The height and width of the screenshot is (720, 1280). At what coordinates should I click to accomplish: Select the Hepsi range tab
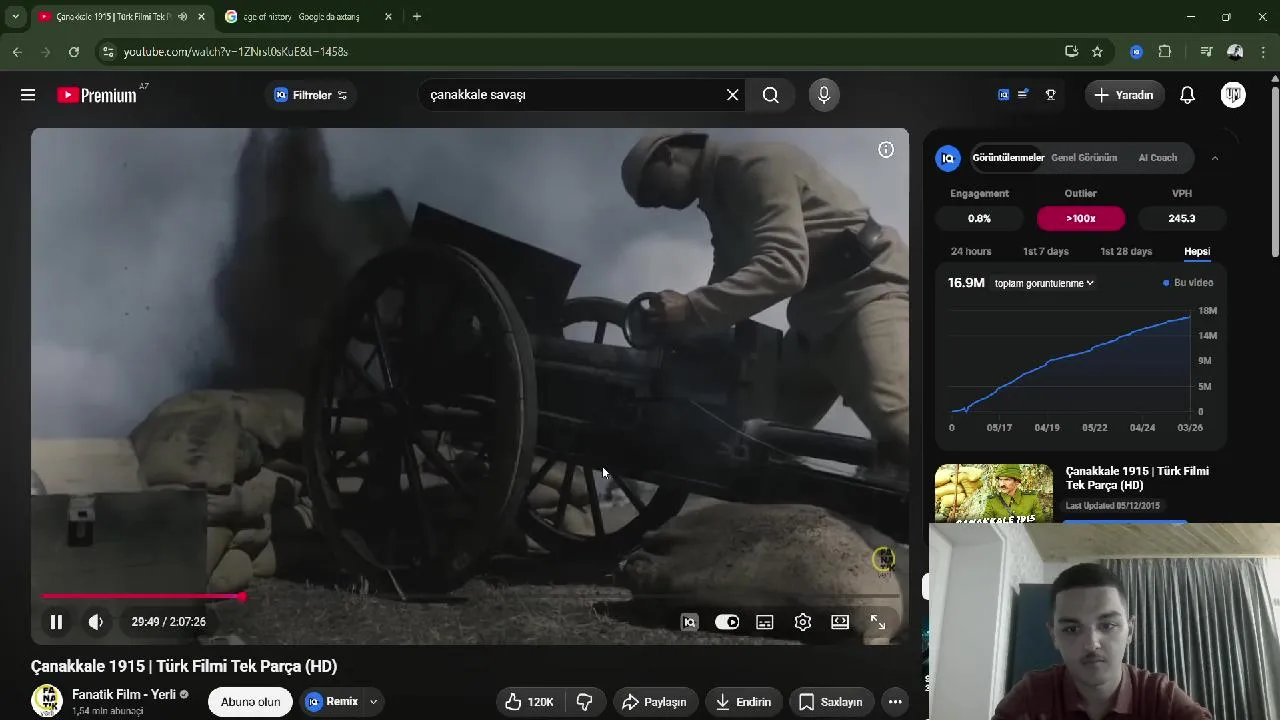pyautogui.click(x=1197, y=251)
